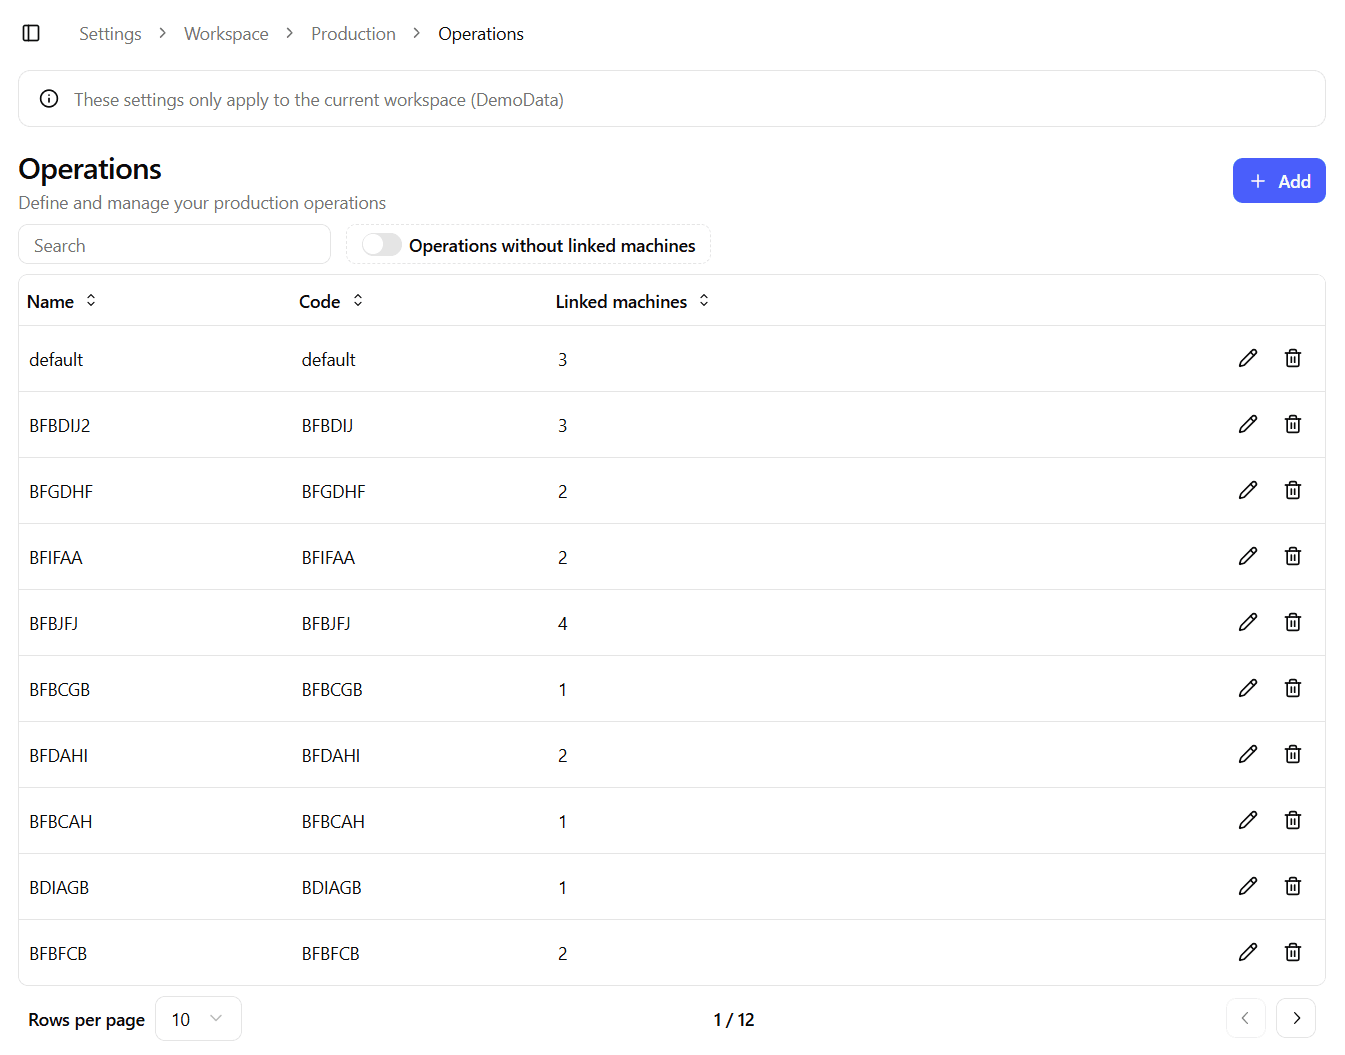
Task: Edit the BFBJFJ operation
Action: (x=1247, y=622)
